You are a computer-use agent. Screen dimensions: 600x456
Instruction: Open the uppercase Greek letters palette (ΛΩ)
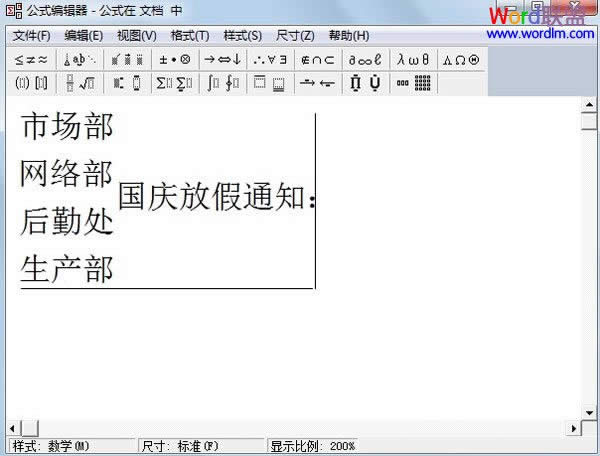click(460, 59)
